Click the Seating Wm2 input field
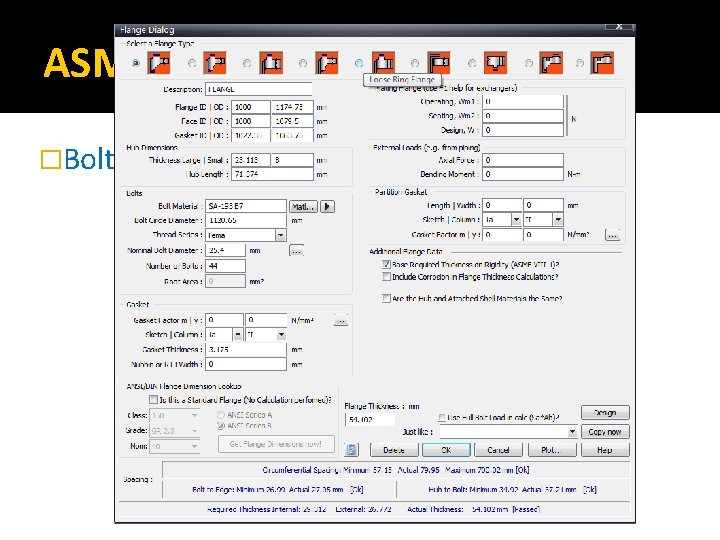The height and width of the screenshot is (540, 720). (523, 116)
